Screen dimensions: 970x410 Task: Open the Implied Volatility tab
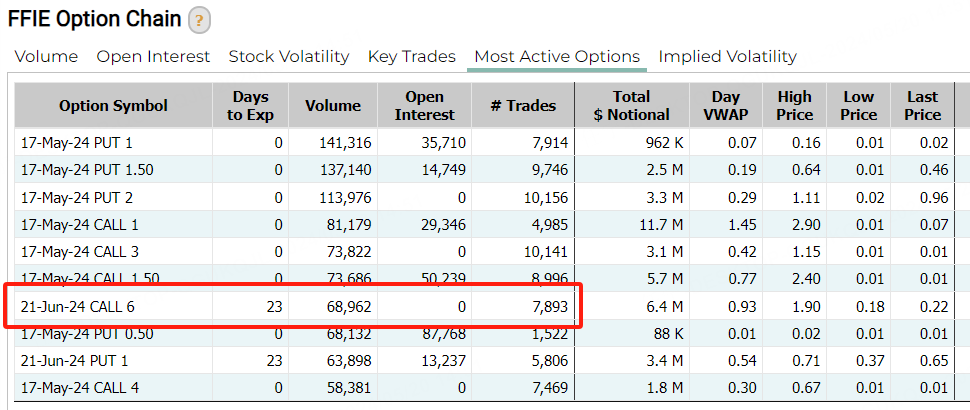[727, 57]
